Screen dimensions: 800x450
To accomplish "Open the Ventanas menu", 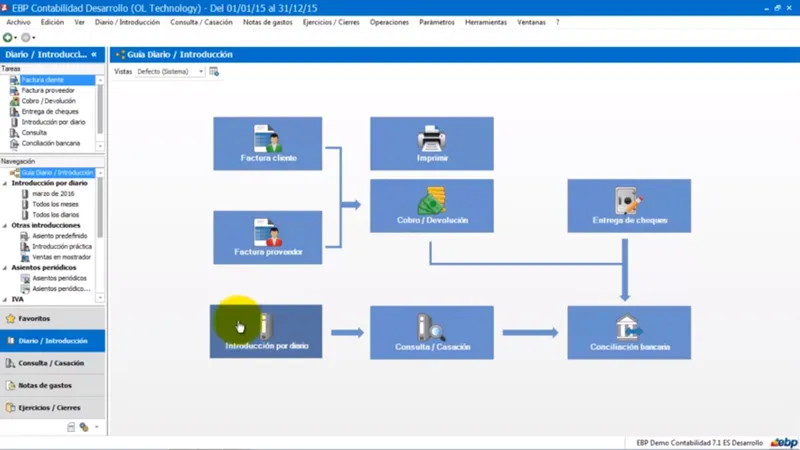I will [x=531, y=22].
